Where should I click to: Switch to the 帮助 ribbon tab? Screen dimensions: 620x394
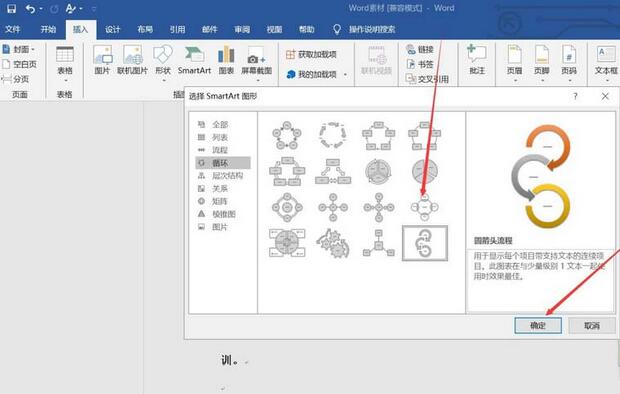(306, 29)
